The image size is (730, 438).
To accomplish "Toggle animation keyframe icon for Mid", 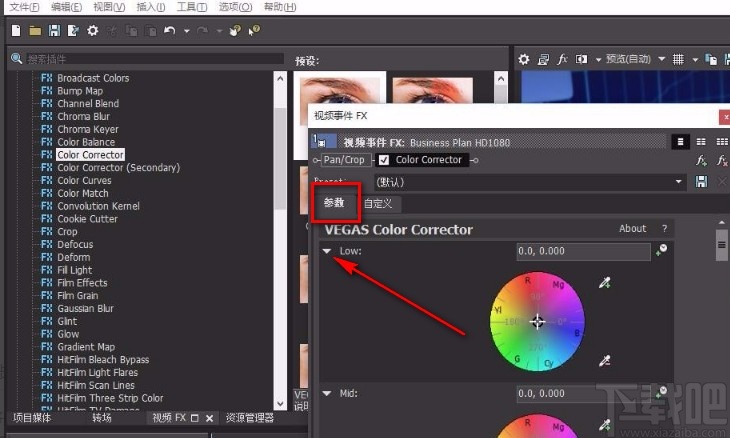I will 661,392.
